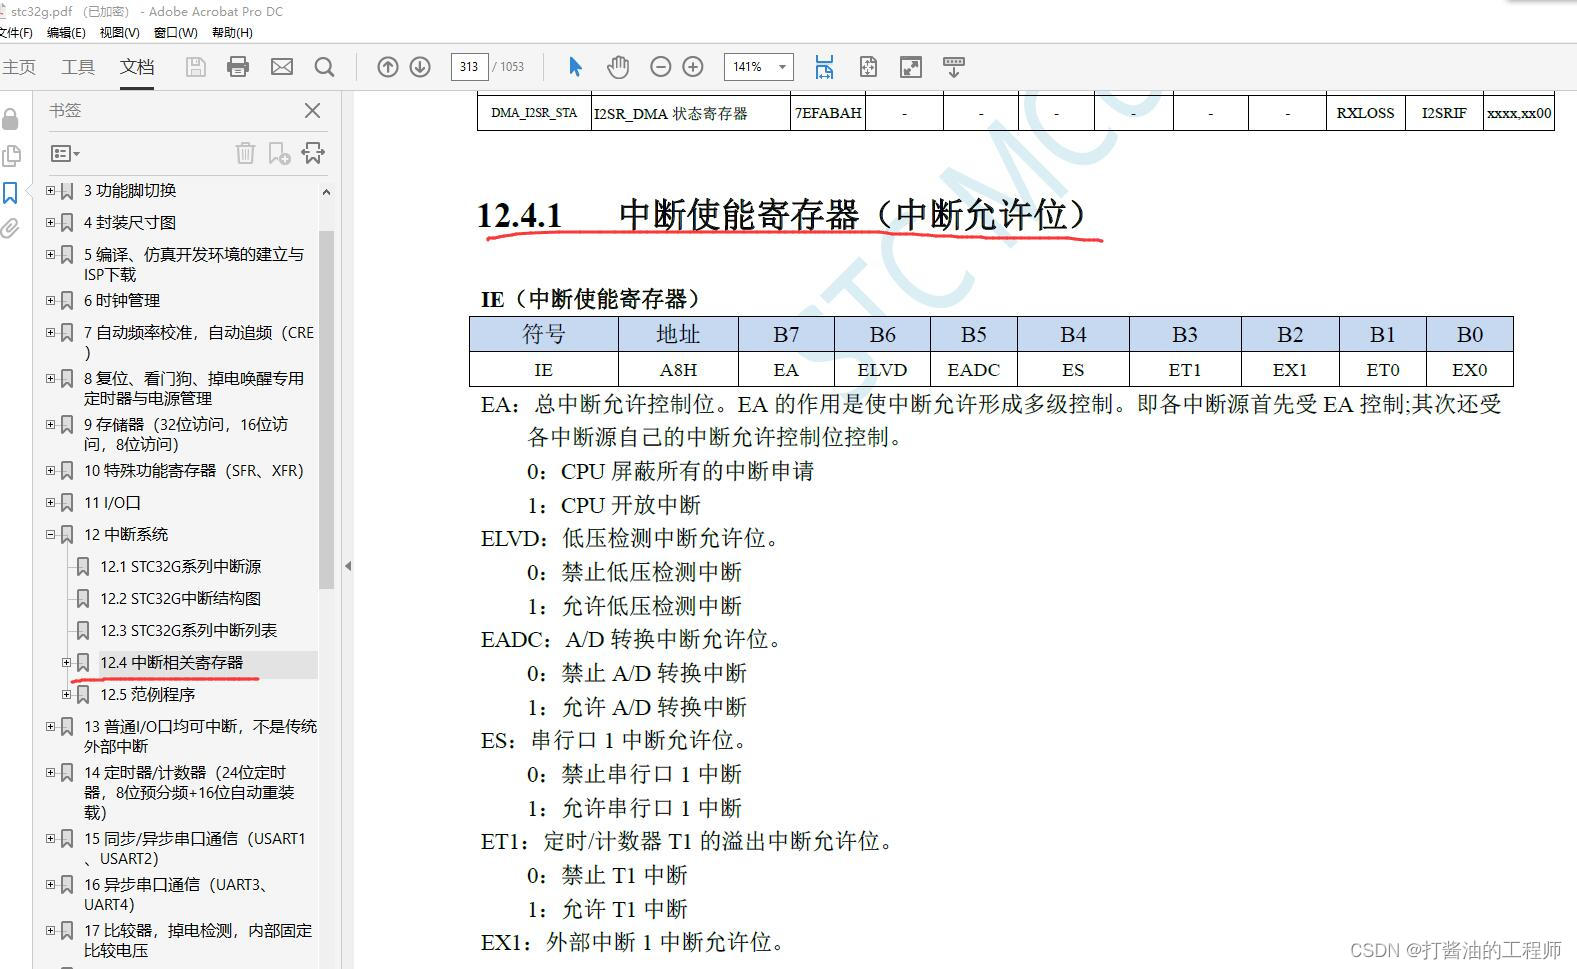
Task: Open the attachments paperclip panel icon
Action: (x=11, y=228)
